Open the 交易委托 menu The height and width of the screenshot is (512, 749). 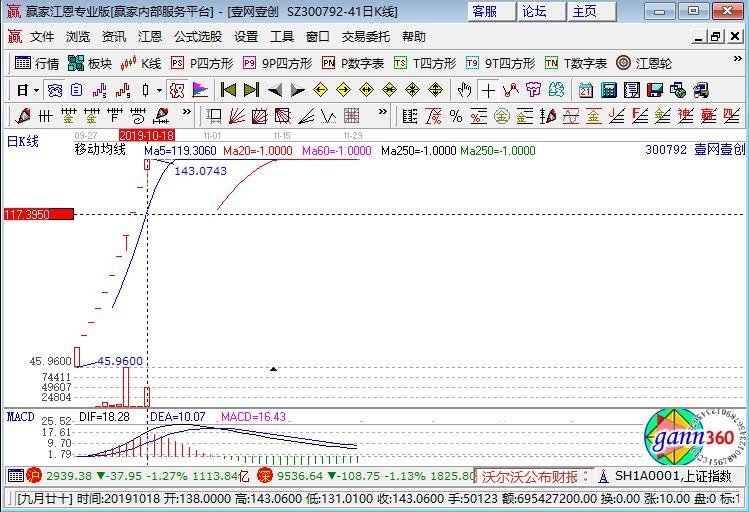click(x=366, y=36)
